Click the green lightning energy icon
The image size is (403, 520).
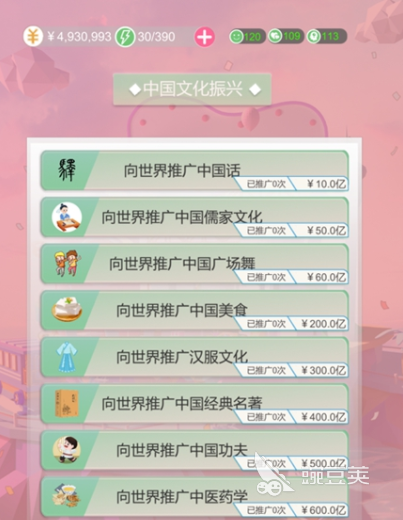click(x=125, y=37)
